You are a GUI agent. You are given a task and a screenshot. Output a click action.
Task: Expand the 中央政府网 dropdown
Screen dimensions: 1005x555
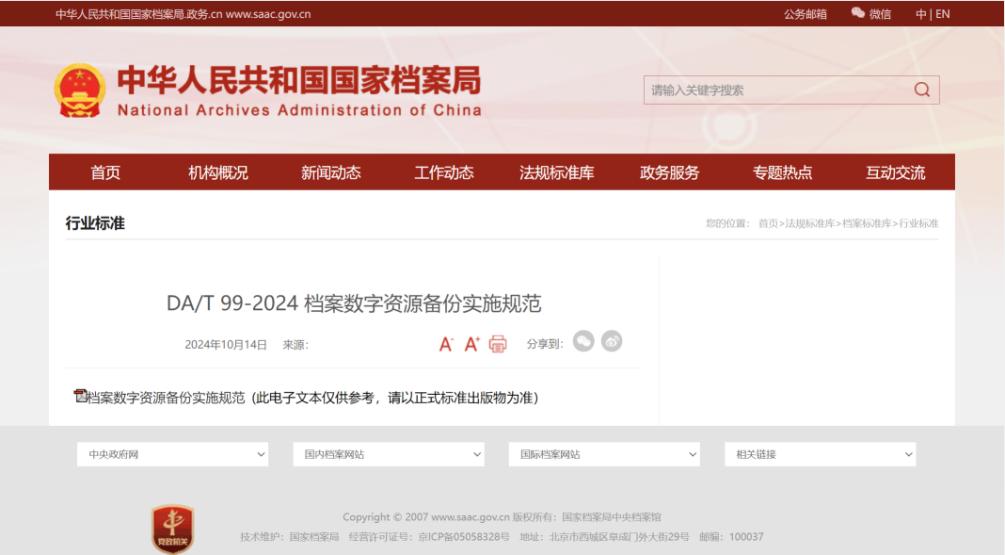click(x=176, y=454)
